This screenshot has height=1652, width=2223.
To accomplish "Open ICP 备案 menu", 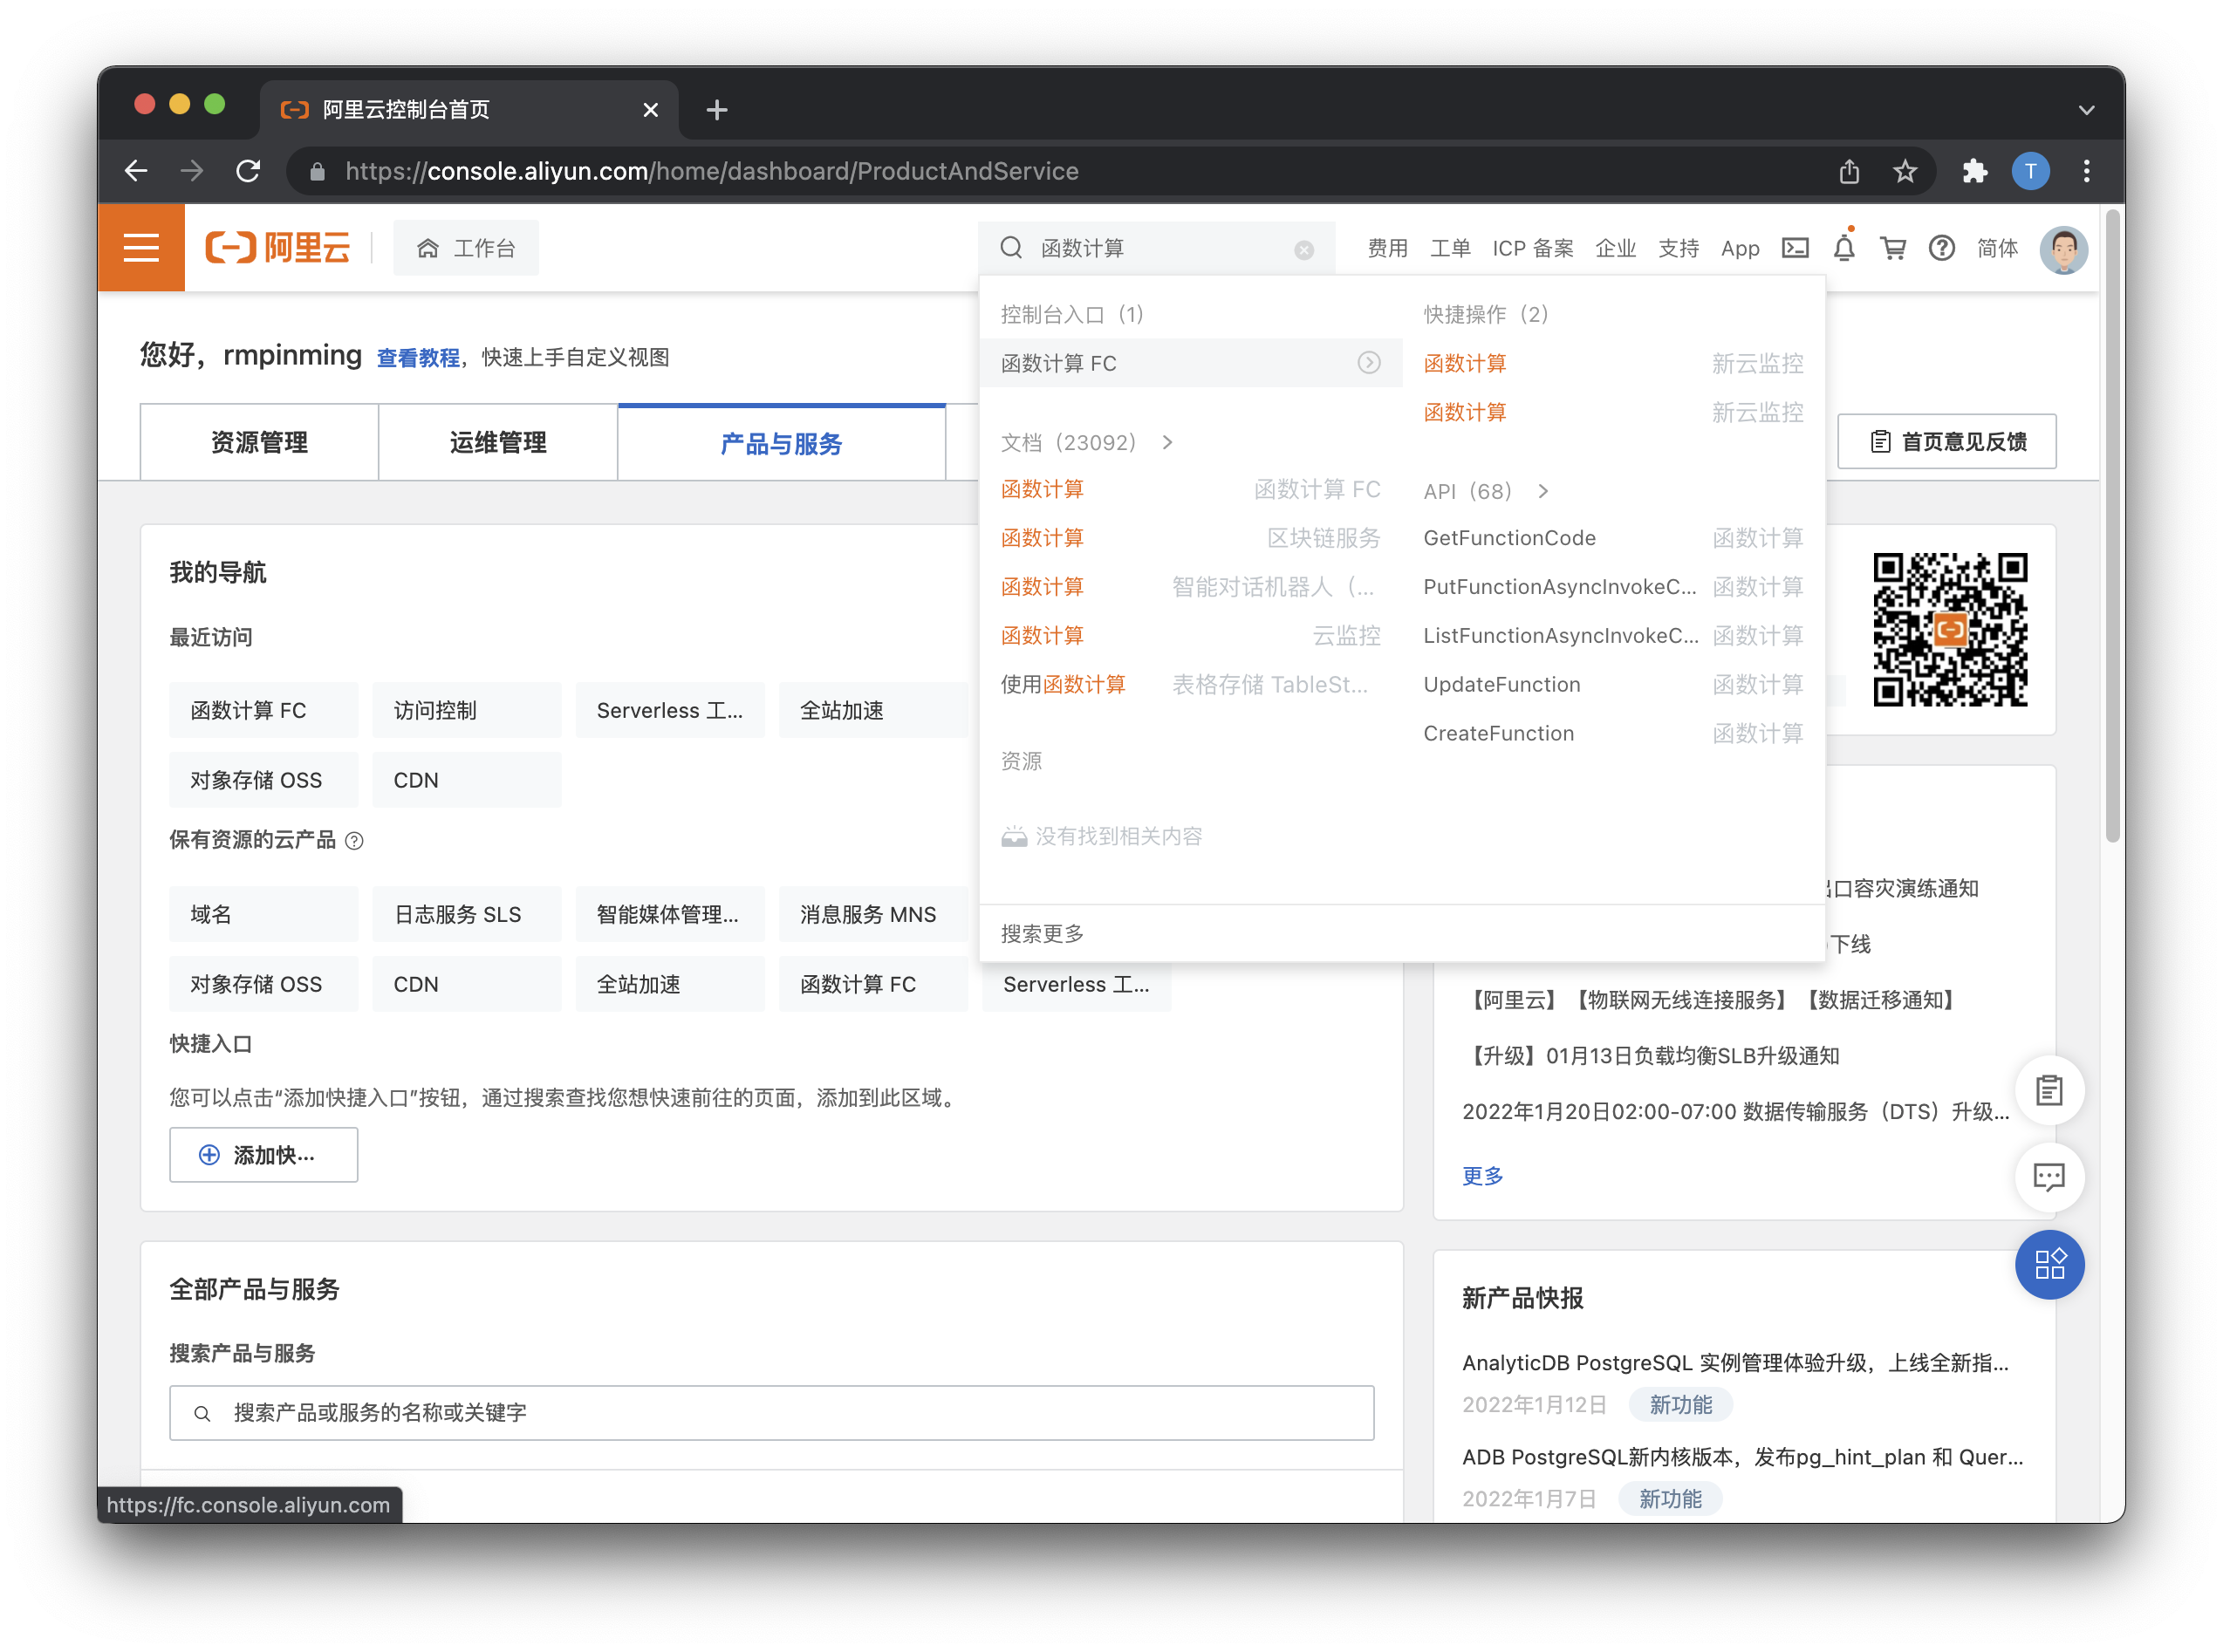I will pyautogui.click(x=1532, y=248).
